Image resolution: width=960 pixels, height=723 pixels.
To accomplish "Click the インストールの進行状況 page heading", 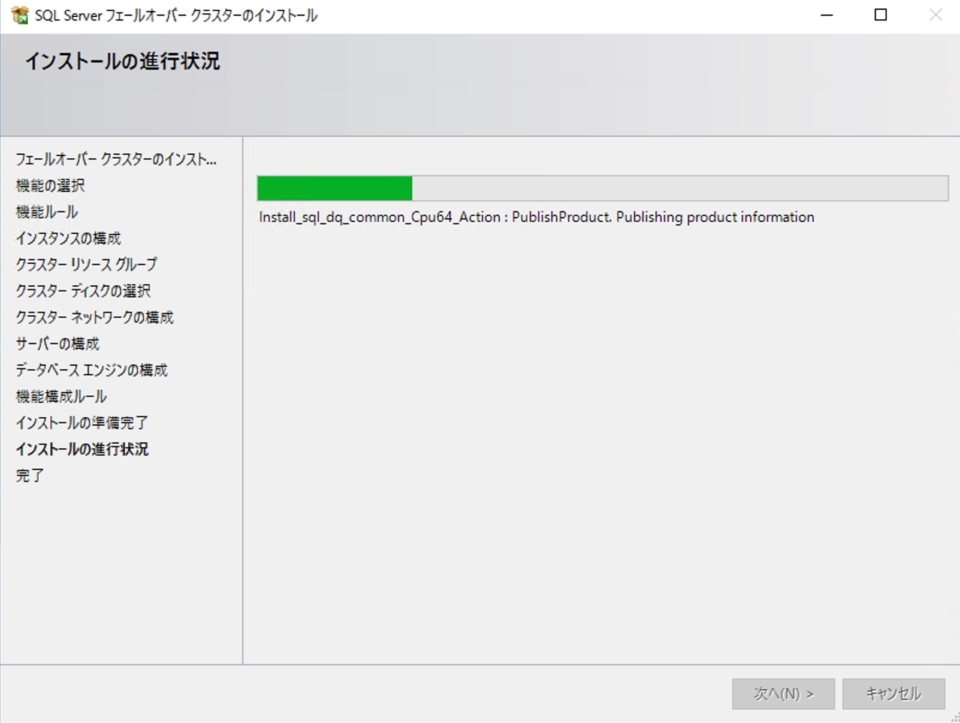I will click(x=122, y=61).
